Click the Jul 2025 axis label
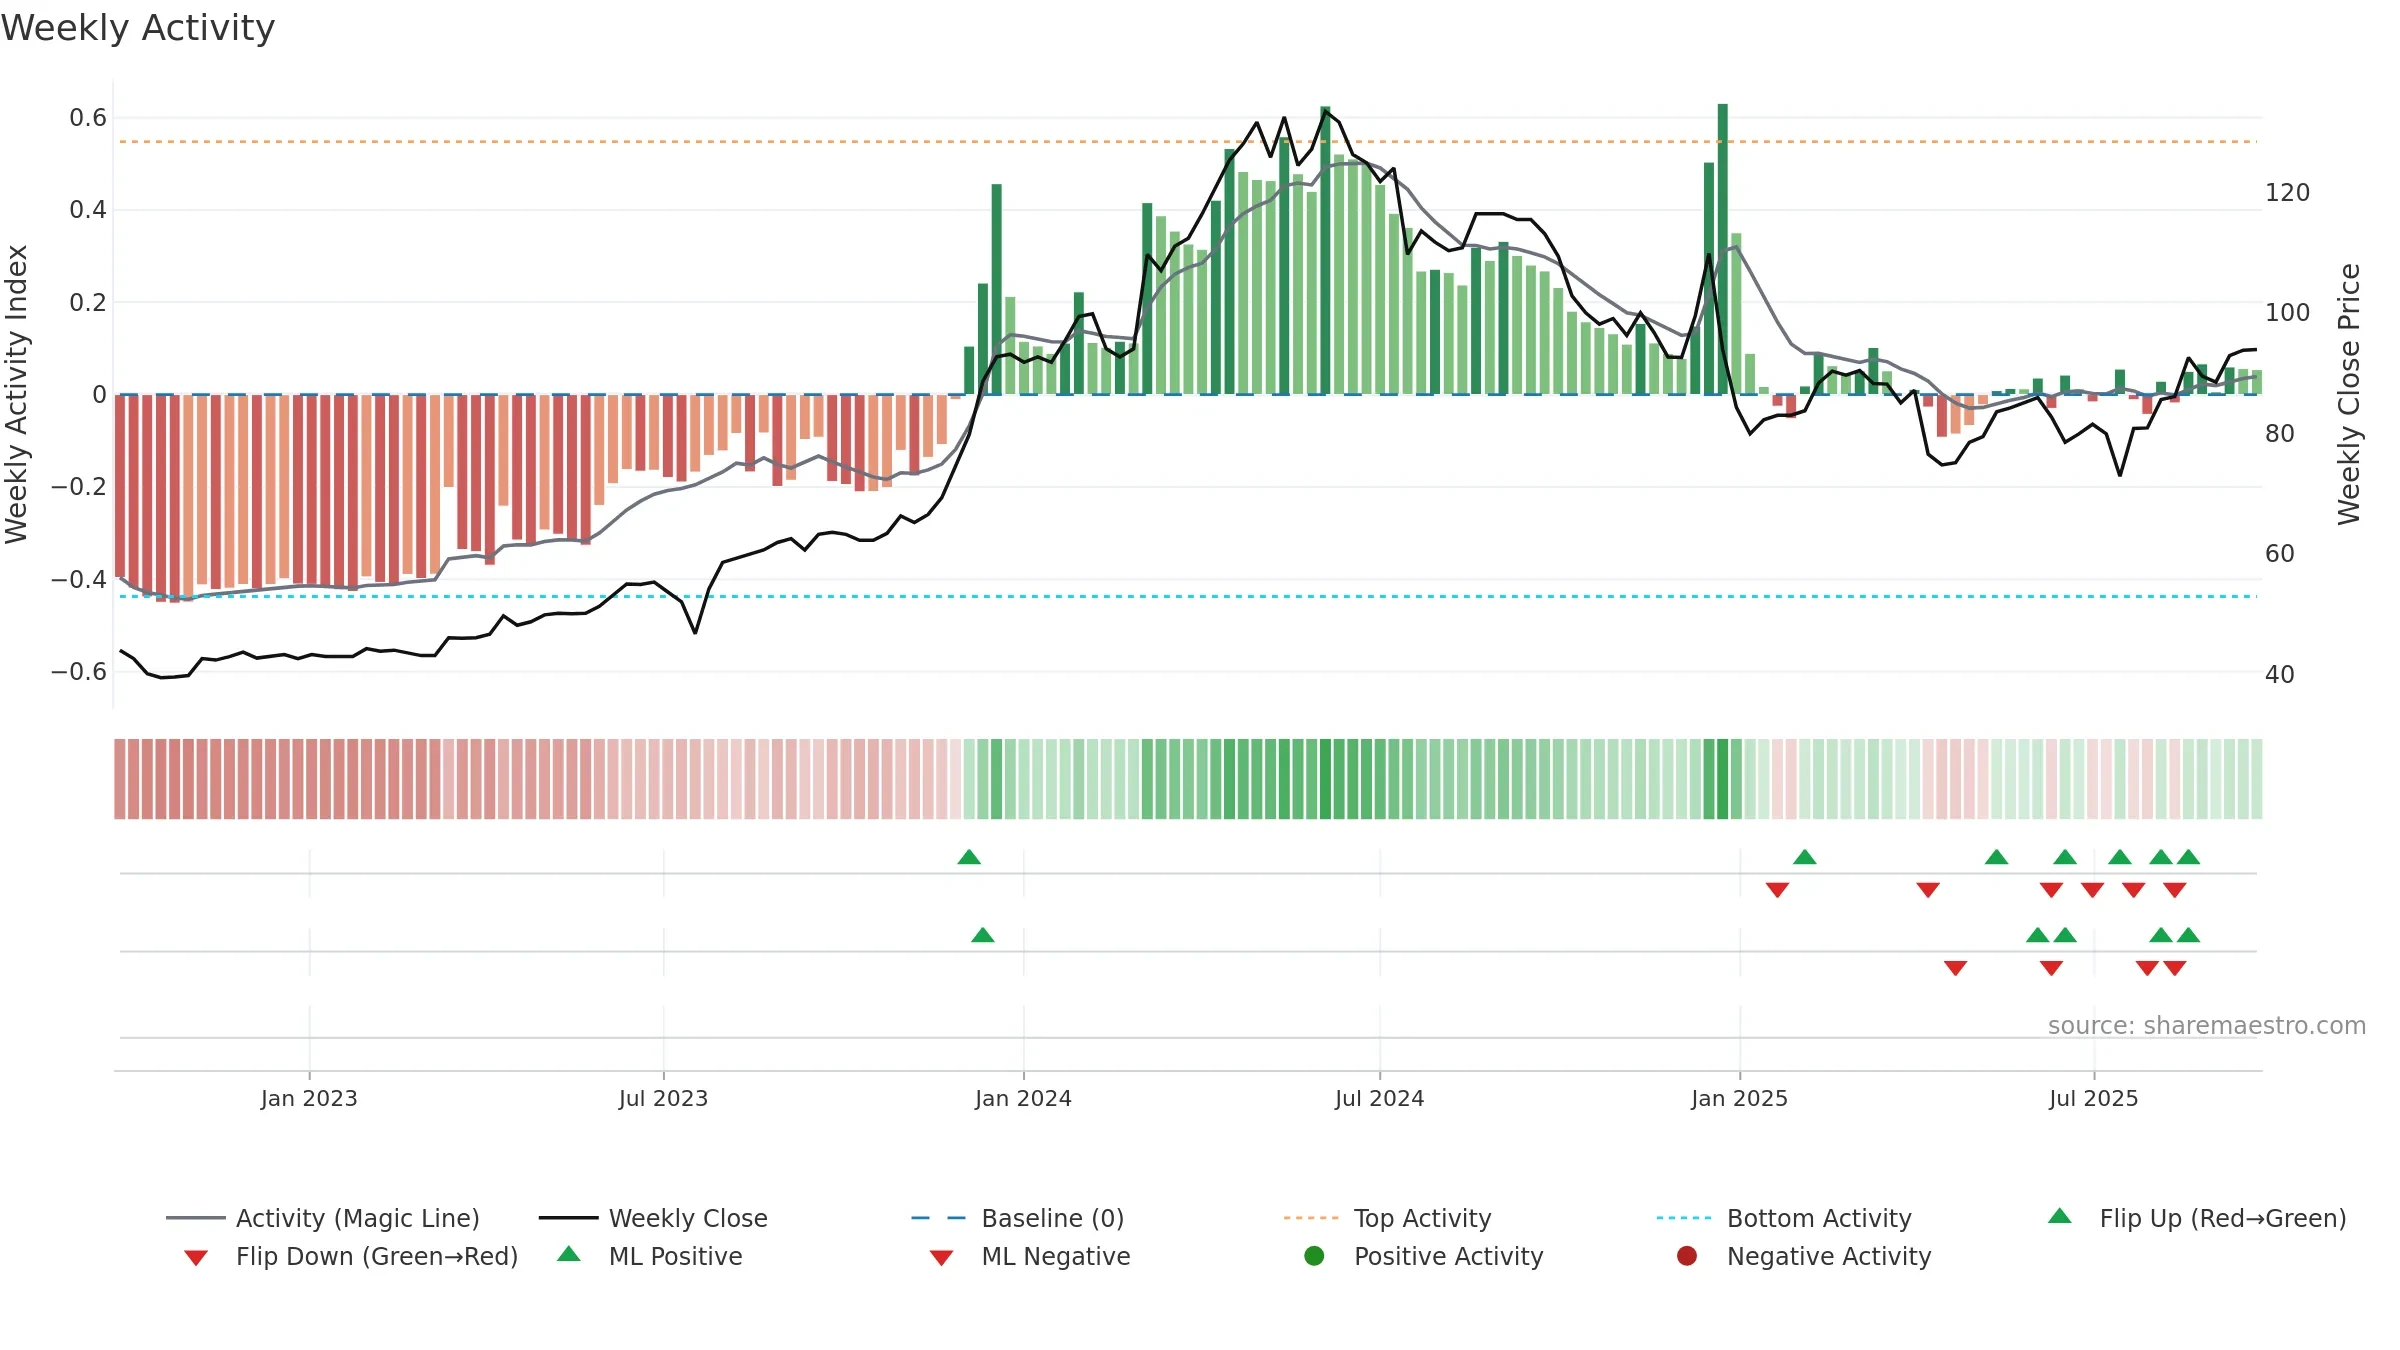 2093,1098
